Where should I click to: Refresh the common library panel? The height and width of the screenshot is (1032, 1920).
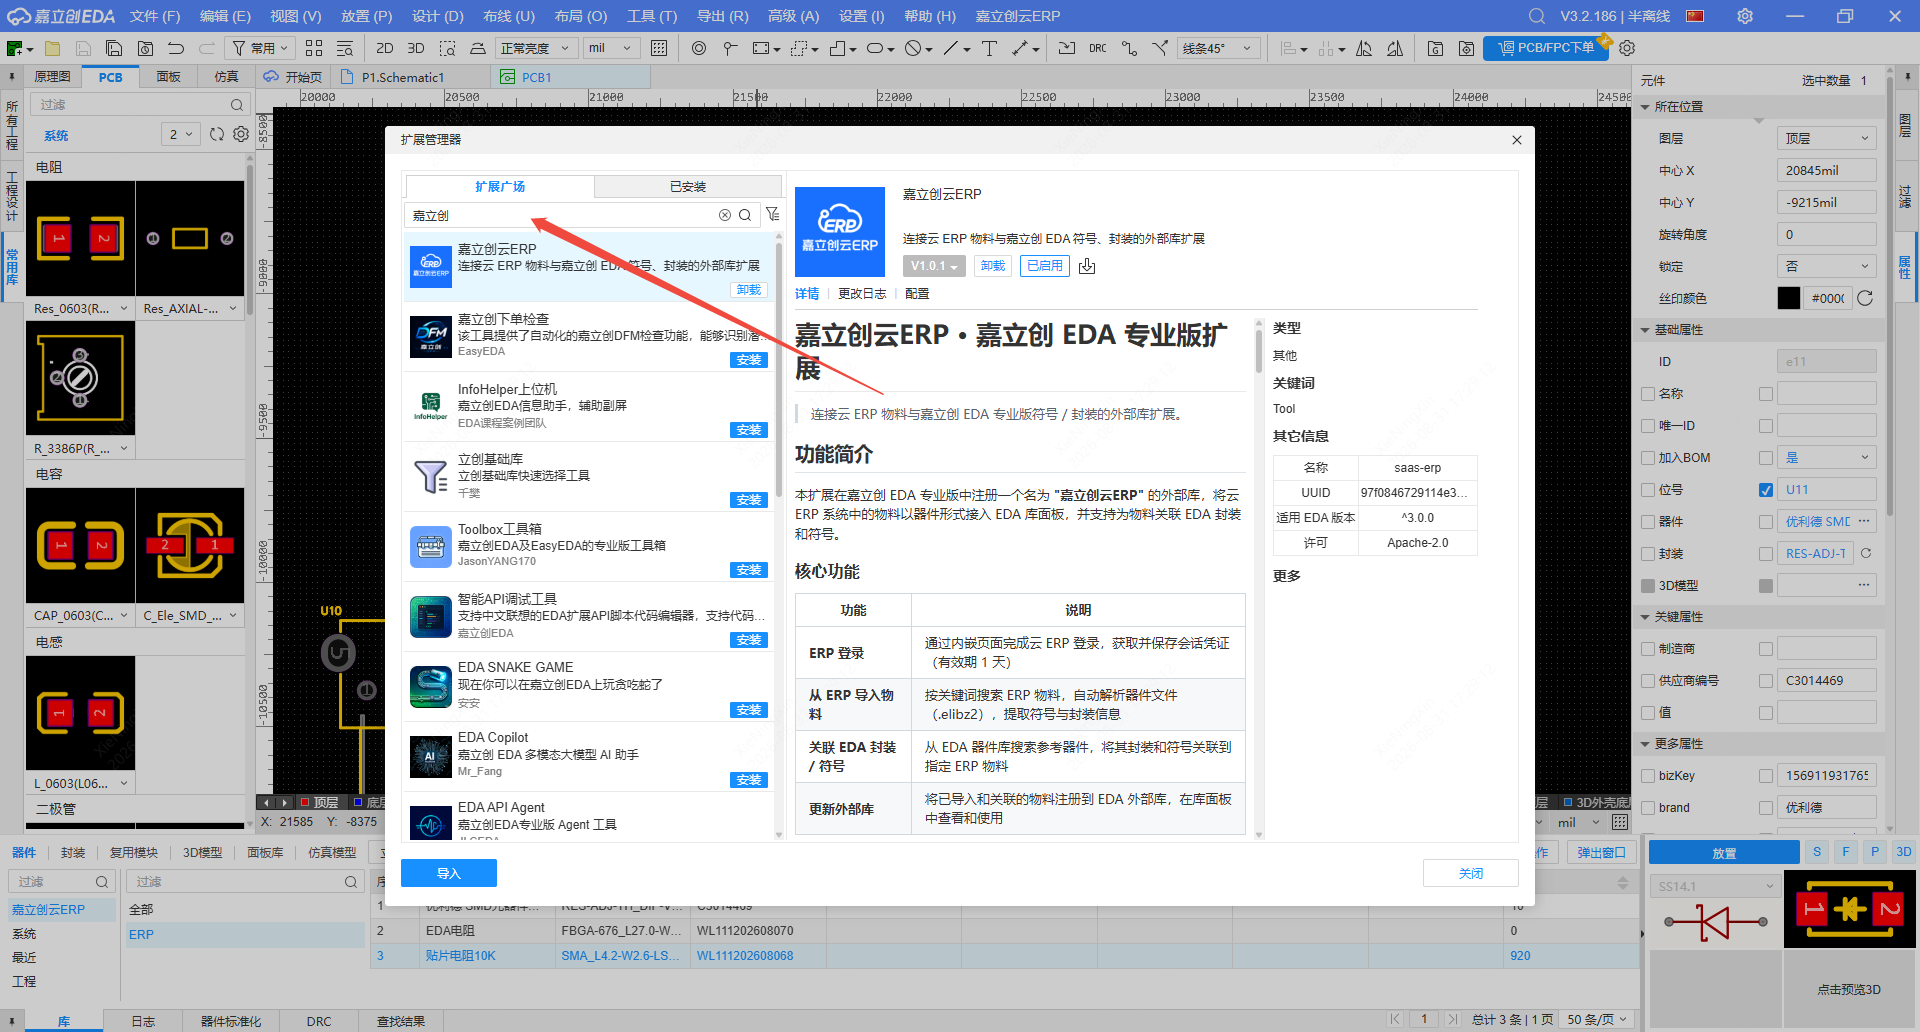click(x=217, y=134)
